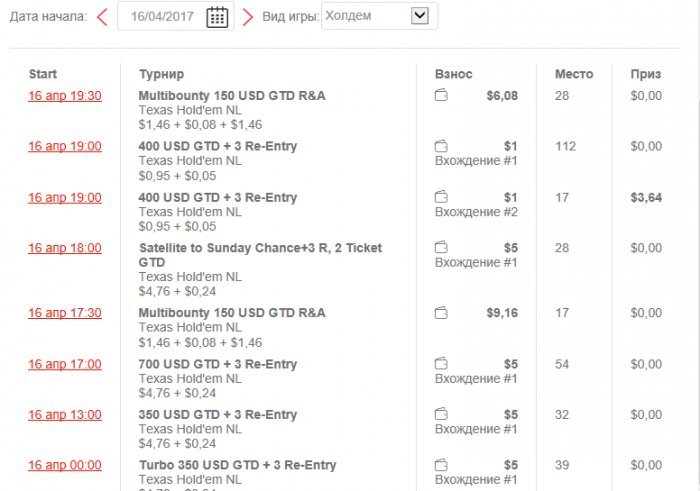Click the Турнир column header

[161, 74]
